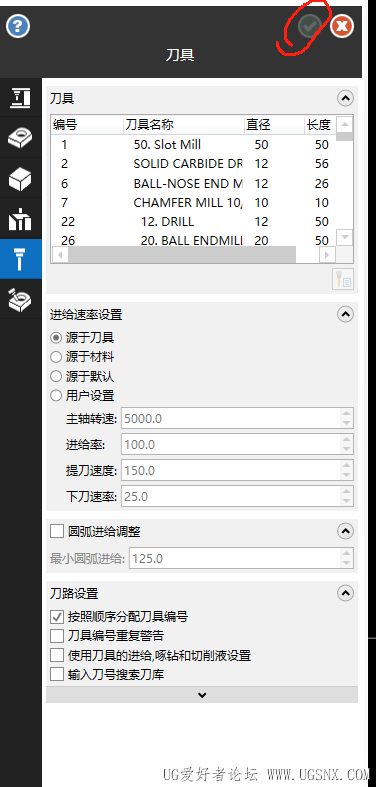Select the 20. BALL ENDMILL tool row
The height and width of the screenshot is (787, 376).
pyautogui.click(x=193, y=240)
